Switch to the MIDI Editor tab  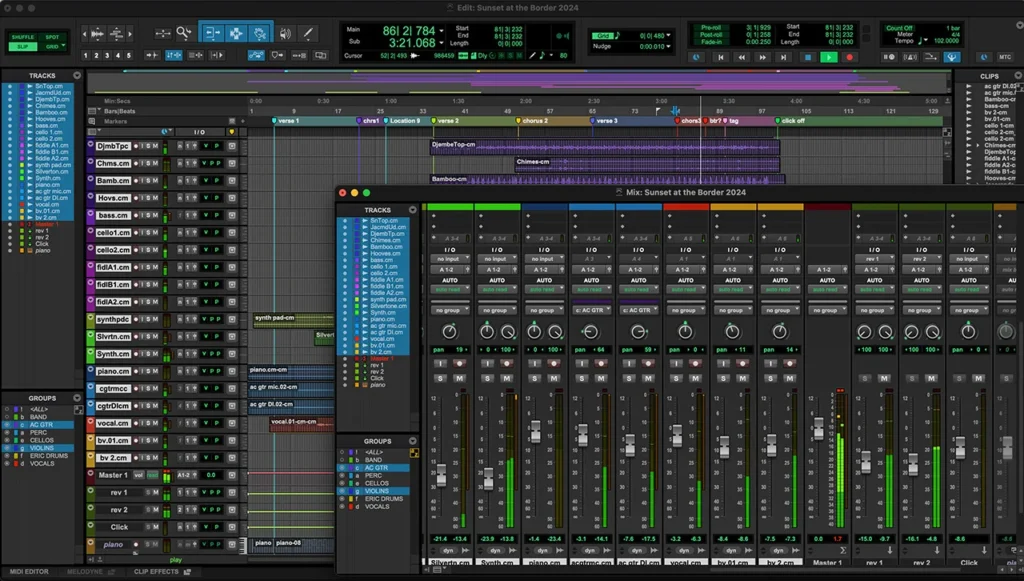(20, 573)
